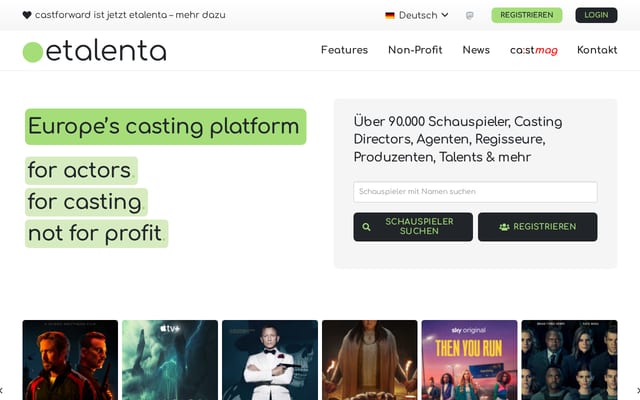Open the first poster with two men
This screenshot has height=400, width=640.
70,360
